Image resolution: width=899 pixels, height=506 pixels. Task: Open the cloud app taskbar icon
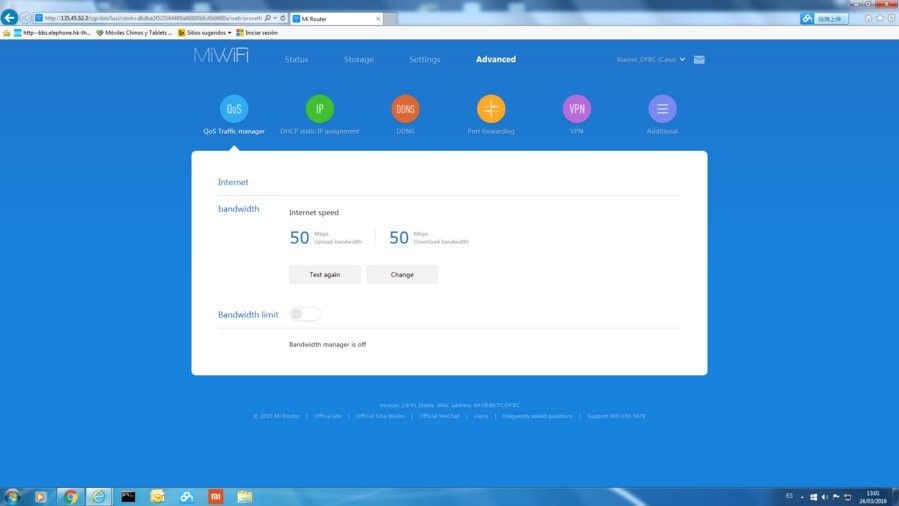click(186, 496)
